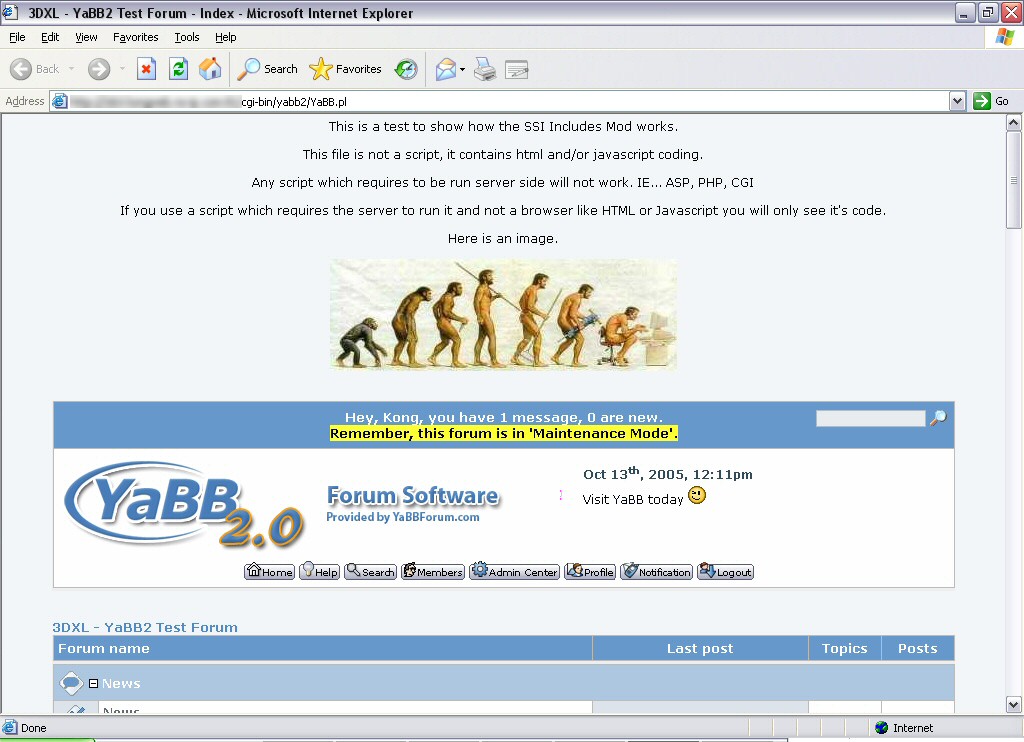Image resolution: width=1024 pixels, height=742 pixels.
Task: Click the Edit page toolbar icon
Action: tap(517, 69)
